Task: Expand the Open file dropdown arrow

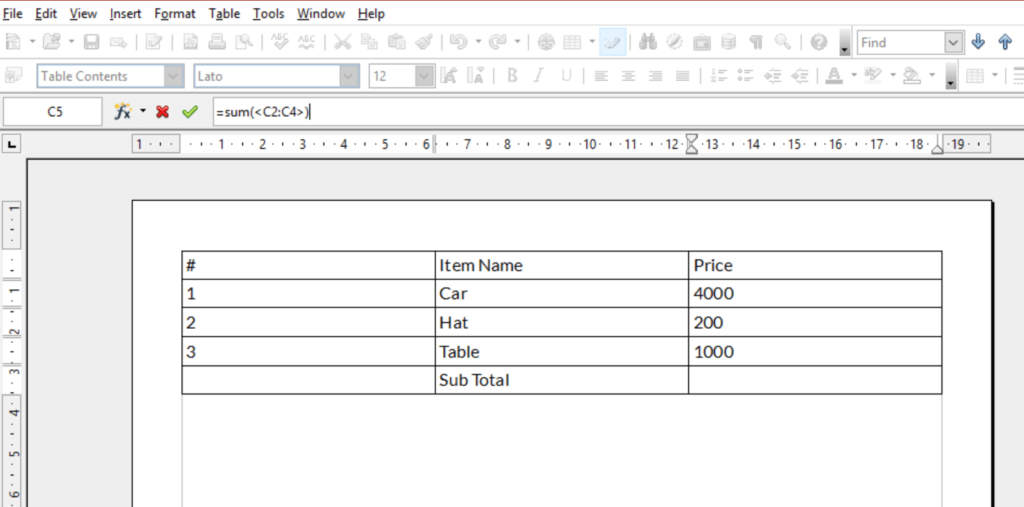Action: tap(71, 42)
